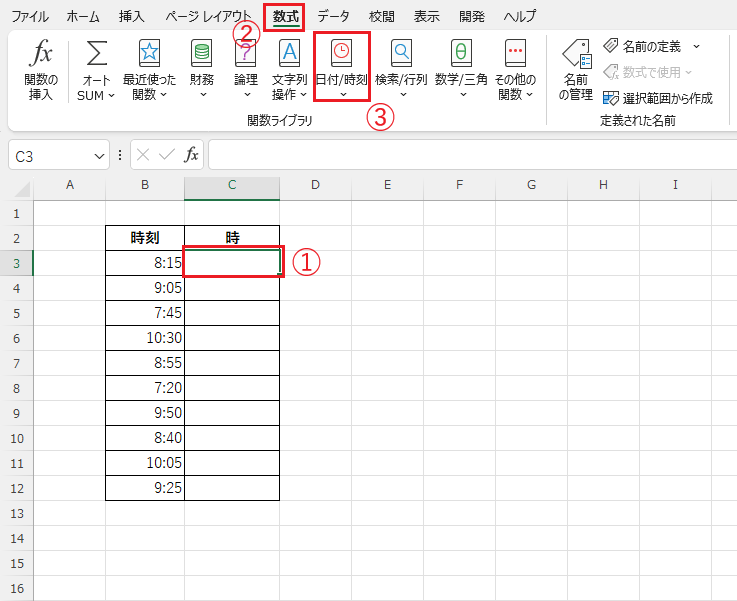Click the cancel X in formula bar
737x601 pixels.
point(143,155)
